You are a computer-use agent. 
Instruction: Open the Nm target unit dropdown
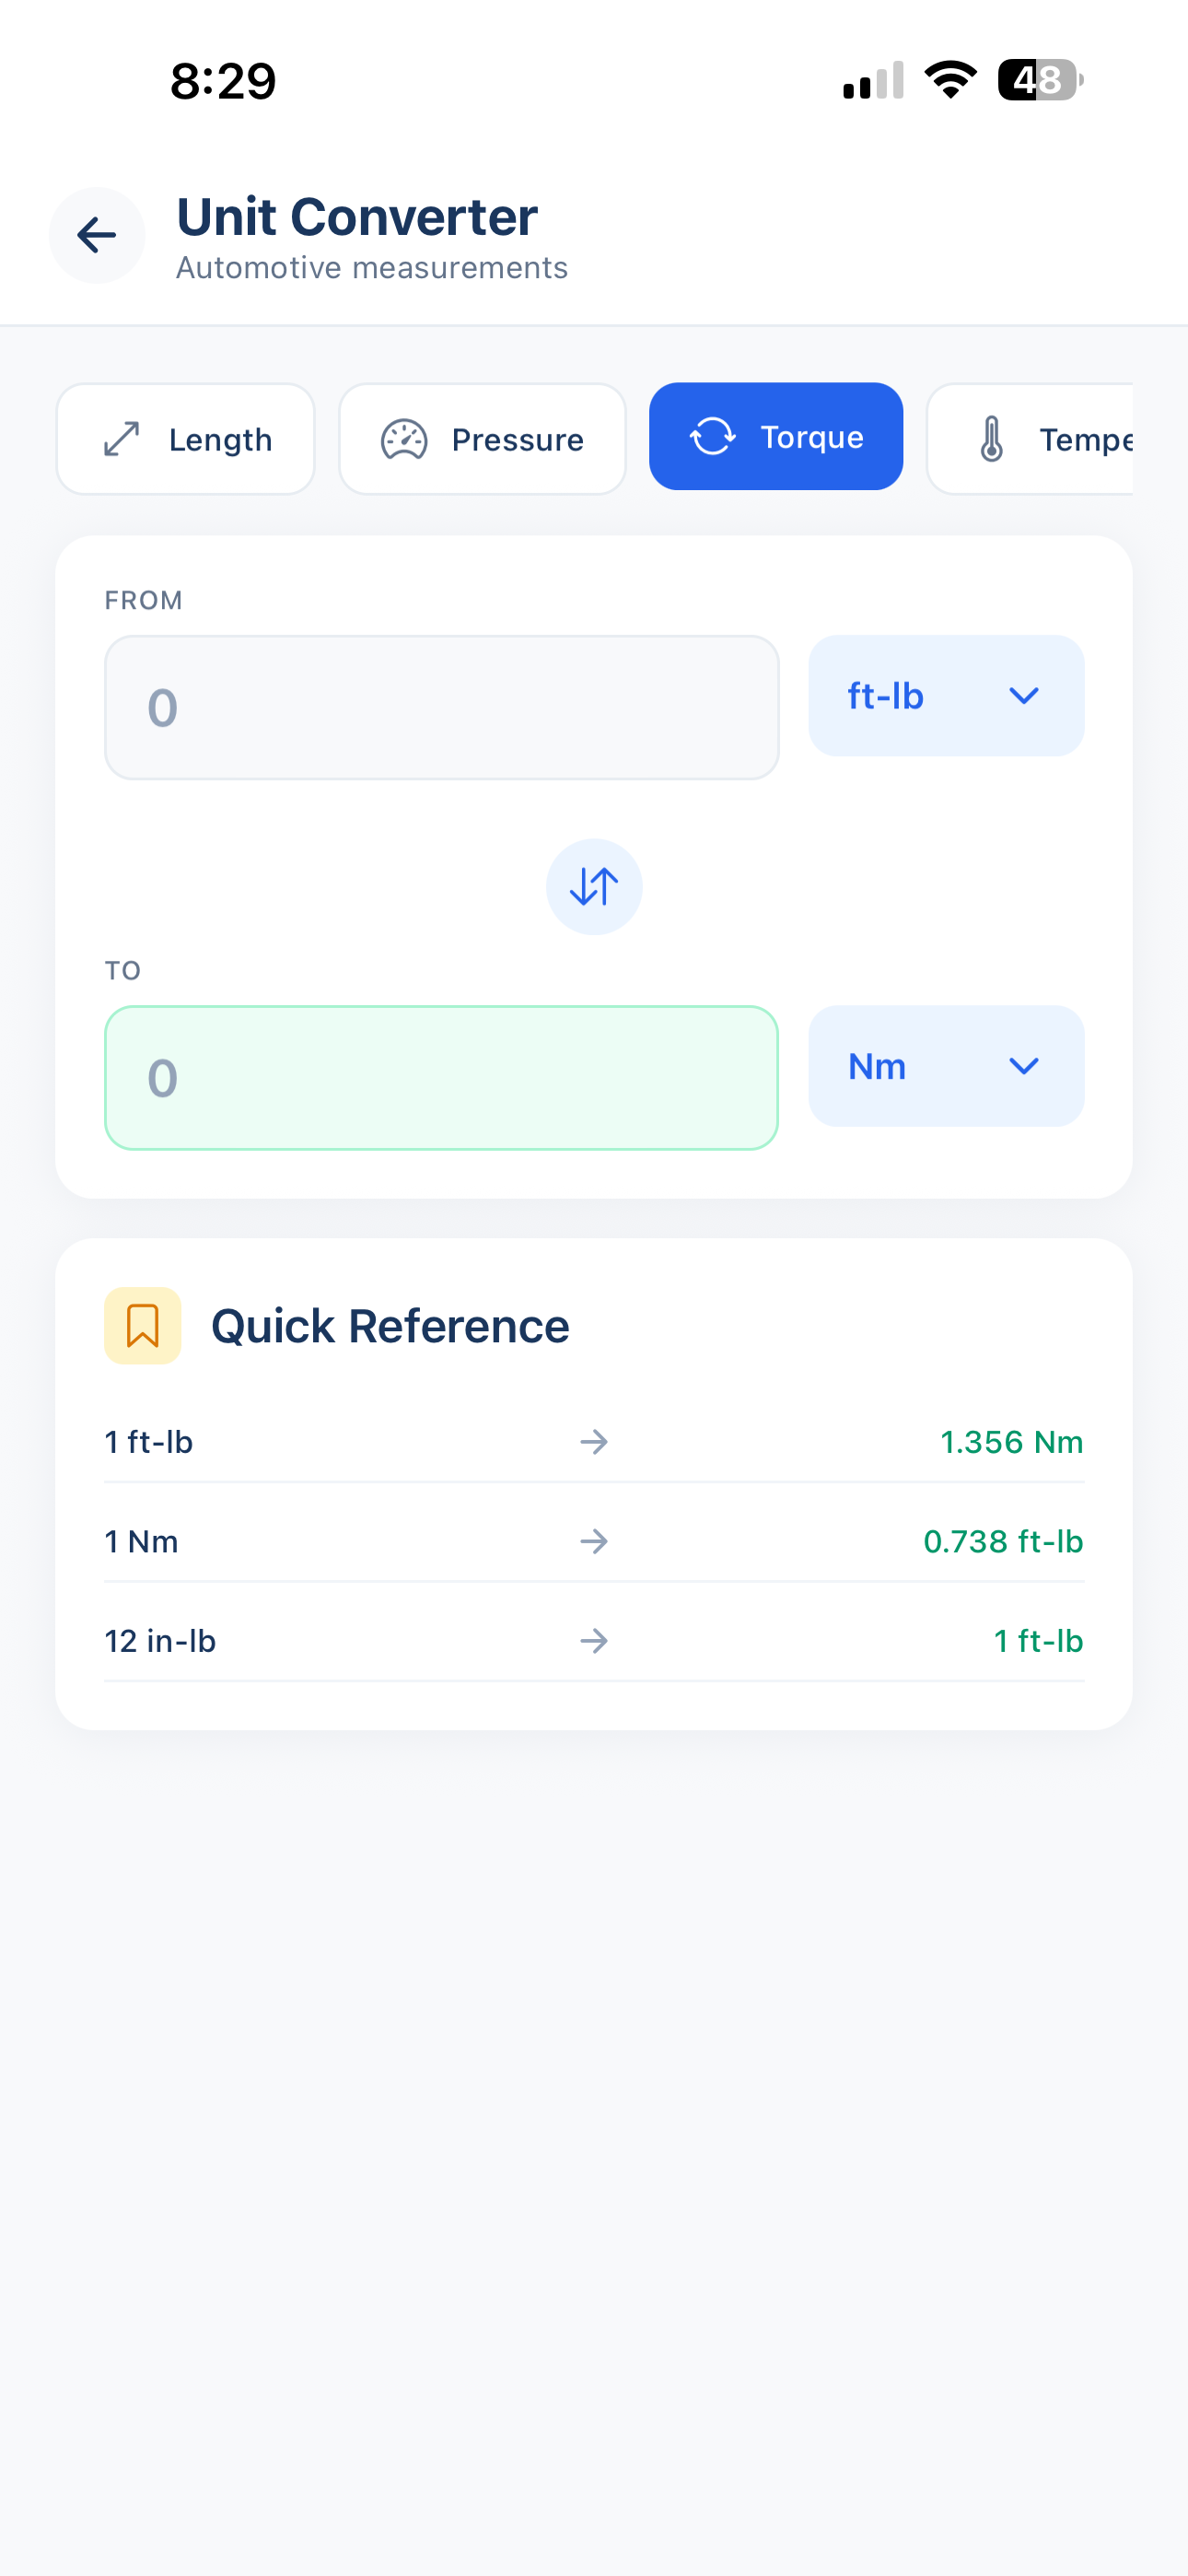945,1066
